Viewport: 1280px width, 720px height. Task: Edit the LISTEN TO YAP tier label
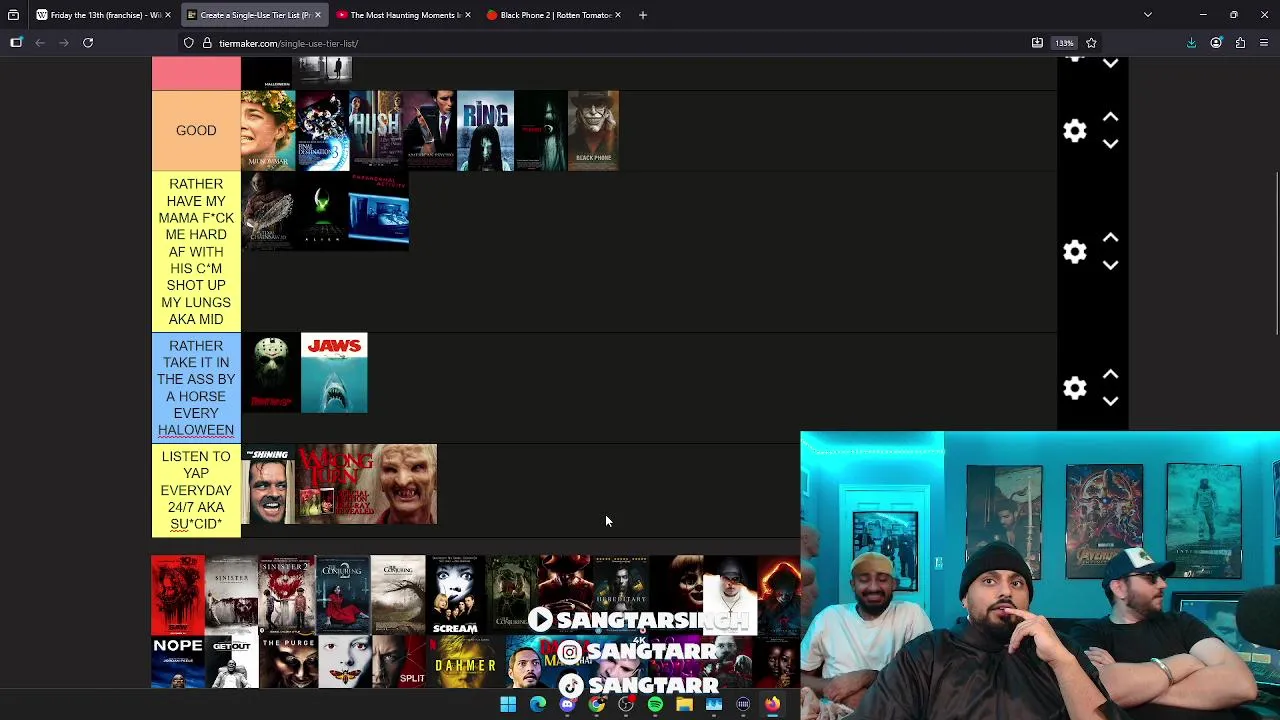click(x=196, y=490)
